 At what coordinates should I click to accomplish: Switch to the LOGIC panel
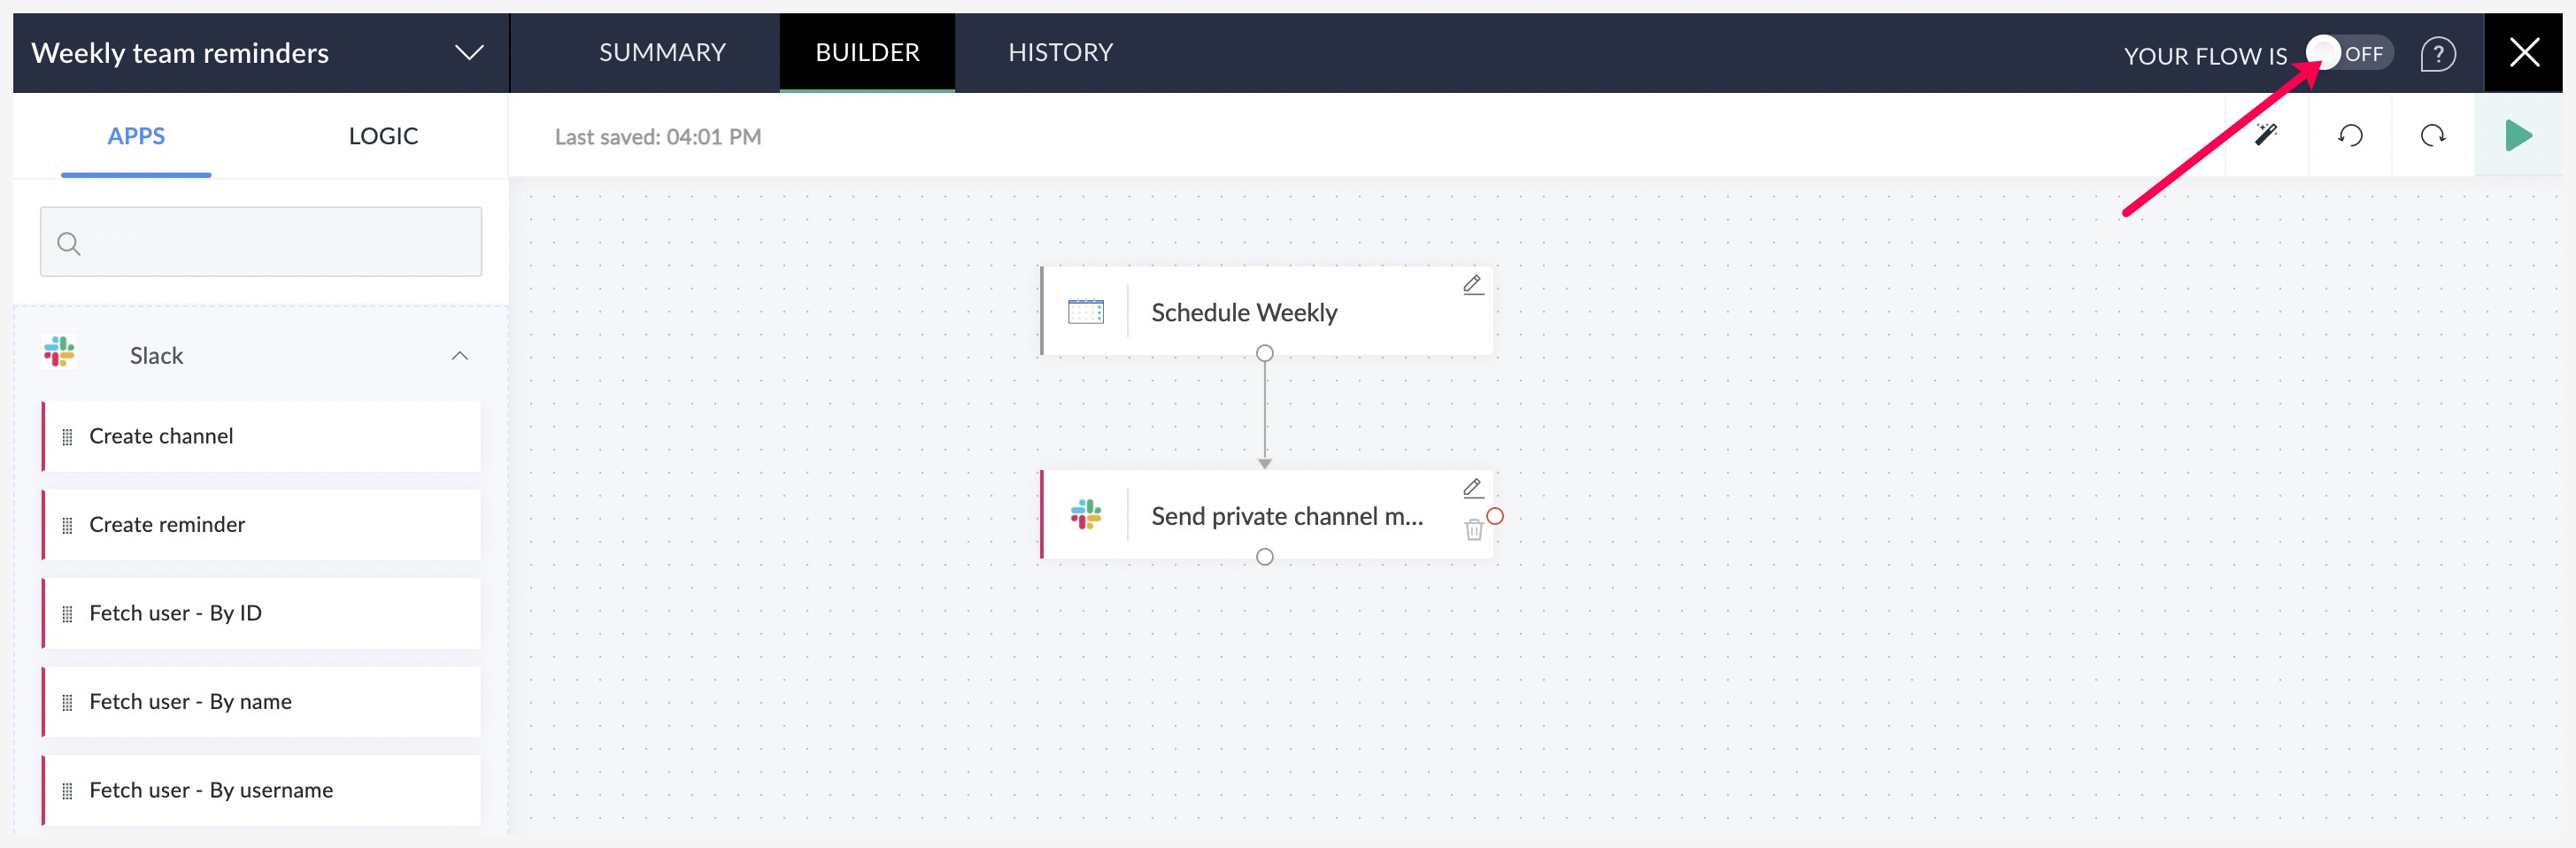tap(383, 135)
